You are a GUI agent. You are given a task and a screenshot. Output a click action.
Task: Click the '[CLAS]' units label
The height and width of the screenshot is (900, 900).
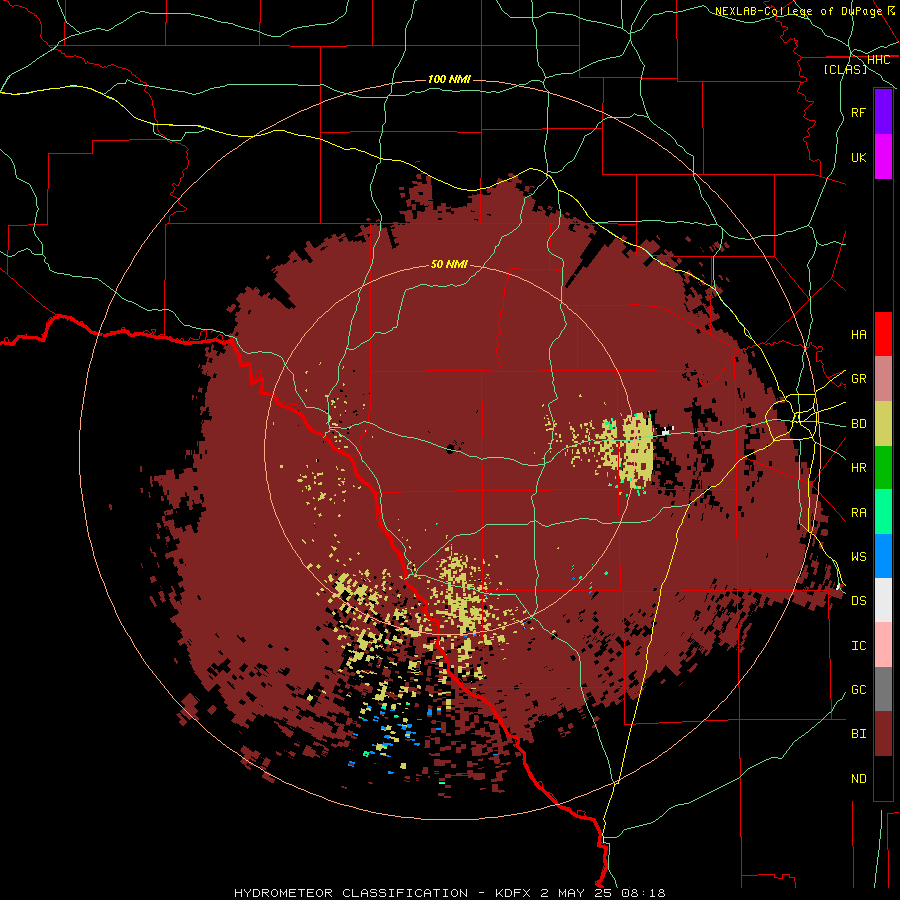tap(845, 69)
